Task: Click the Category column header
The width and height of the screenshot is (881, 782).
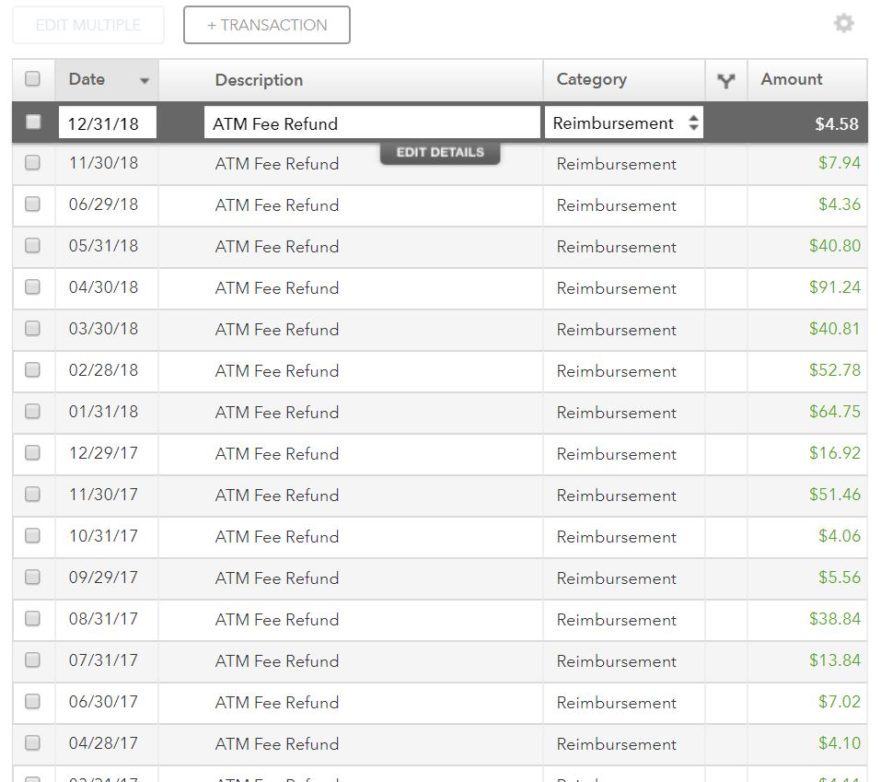Action: click(x=591, y=80)
